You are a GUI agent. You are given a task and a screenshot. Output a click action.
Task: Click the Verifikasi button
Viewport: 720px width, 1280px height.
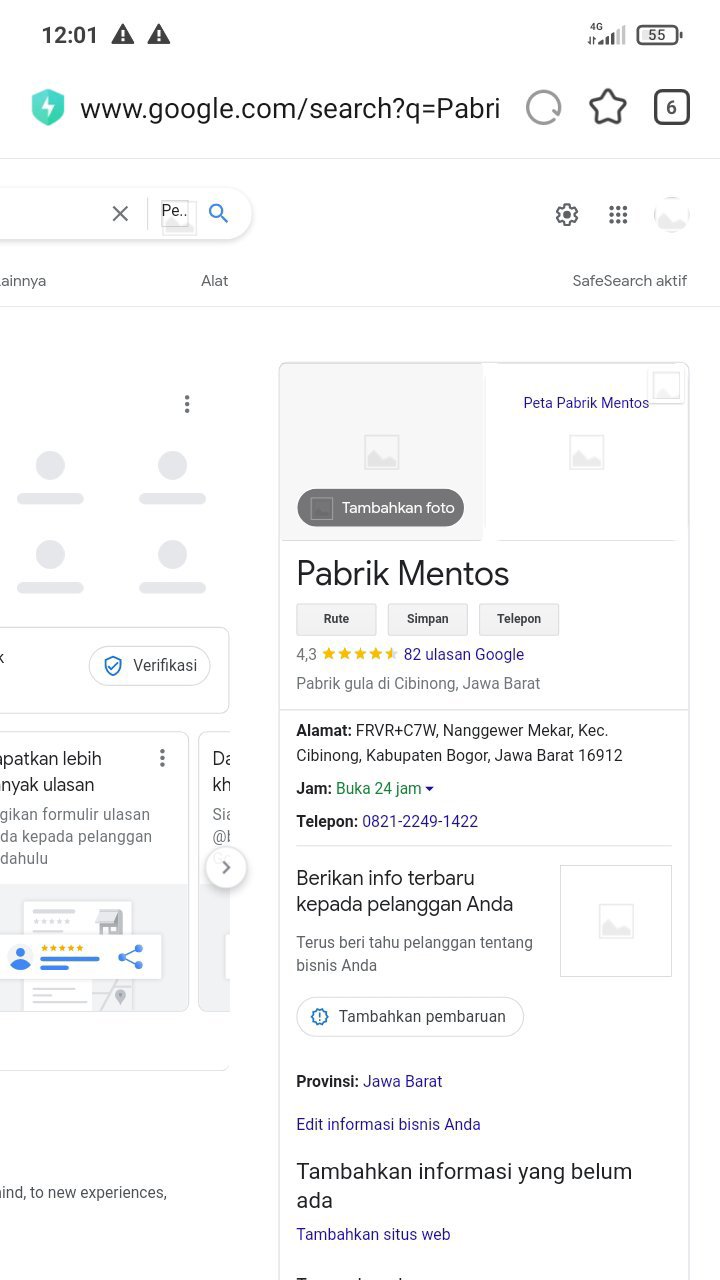150,666
